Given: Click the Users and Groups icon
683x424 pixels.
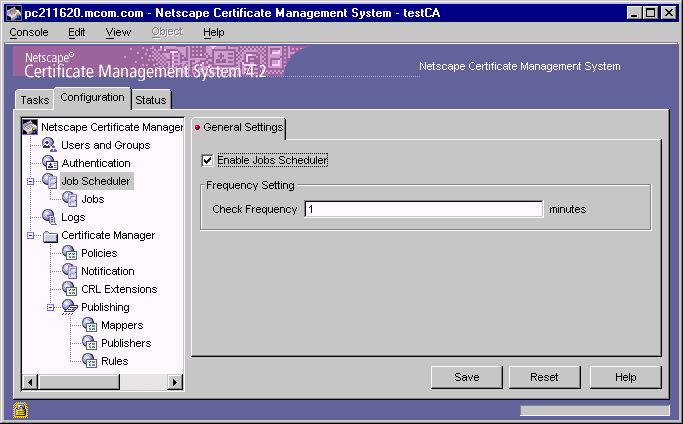Looking at the screenshot, I should pyautogui.click(x=49, y=145).
